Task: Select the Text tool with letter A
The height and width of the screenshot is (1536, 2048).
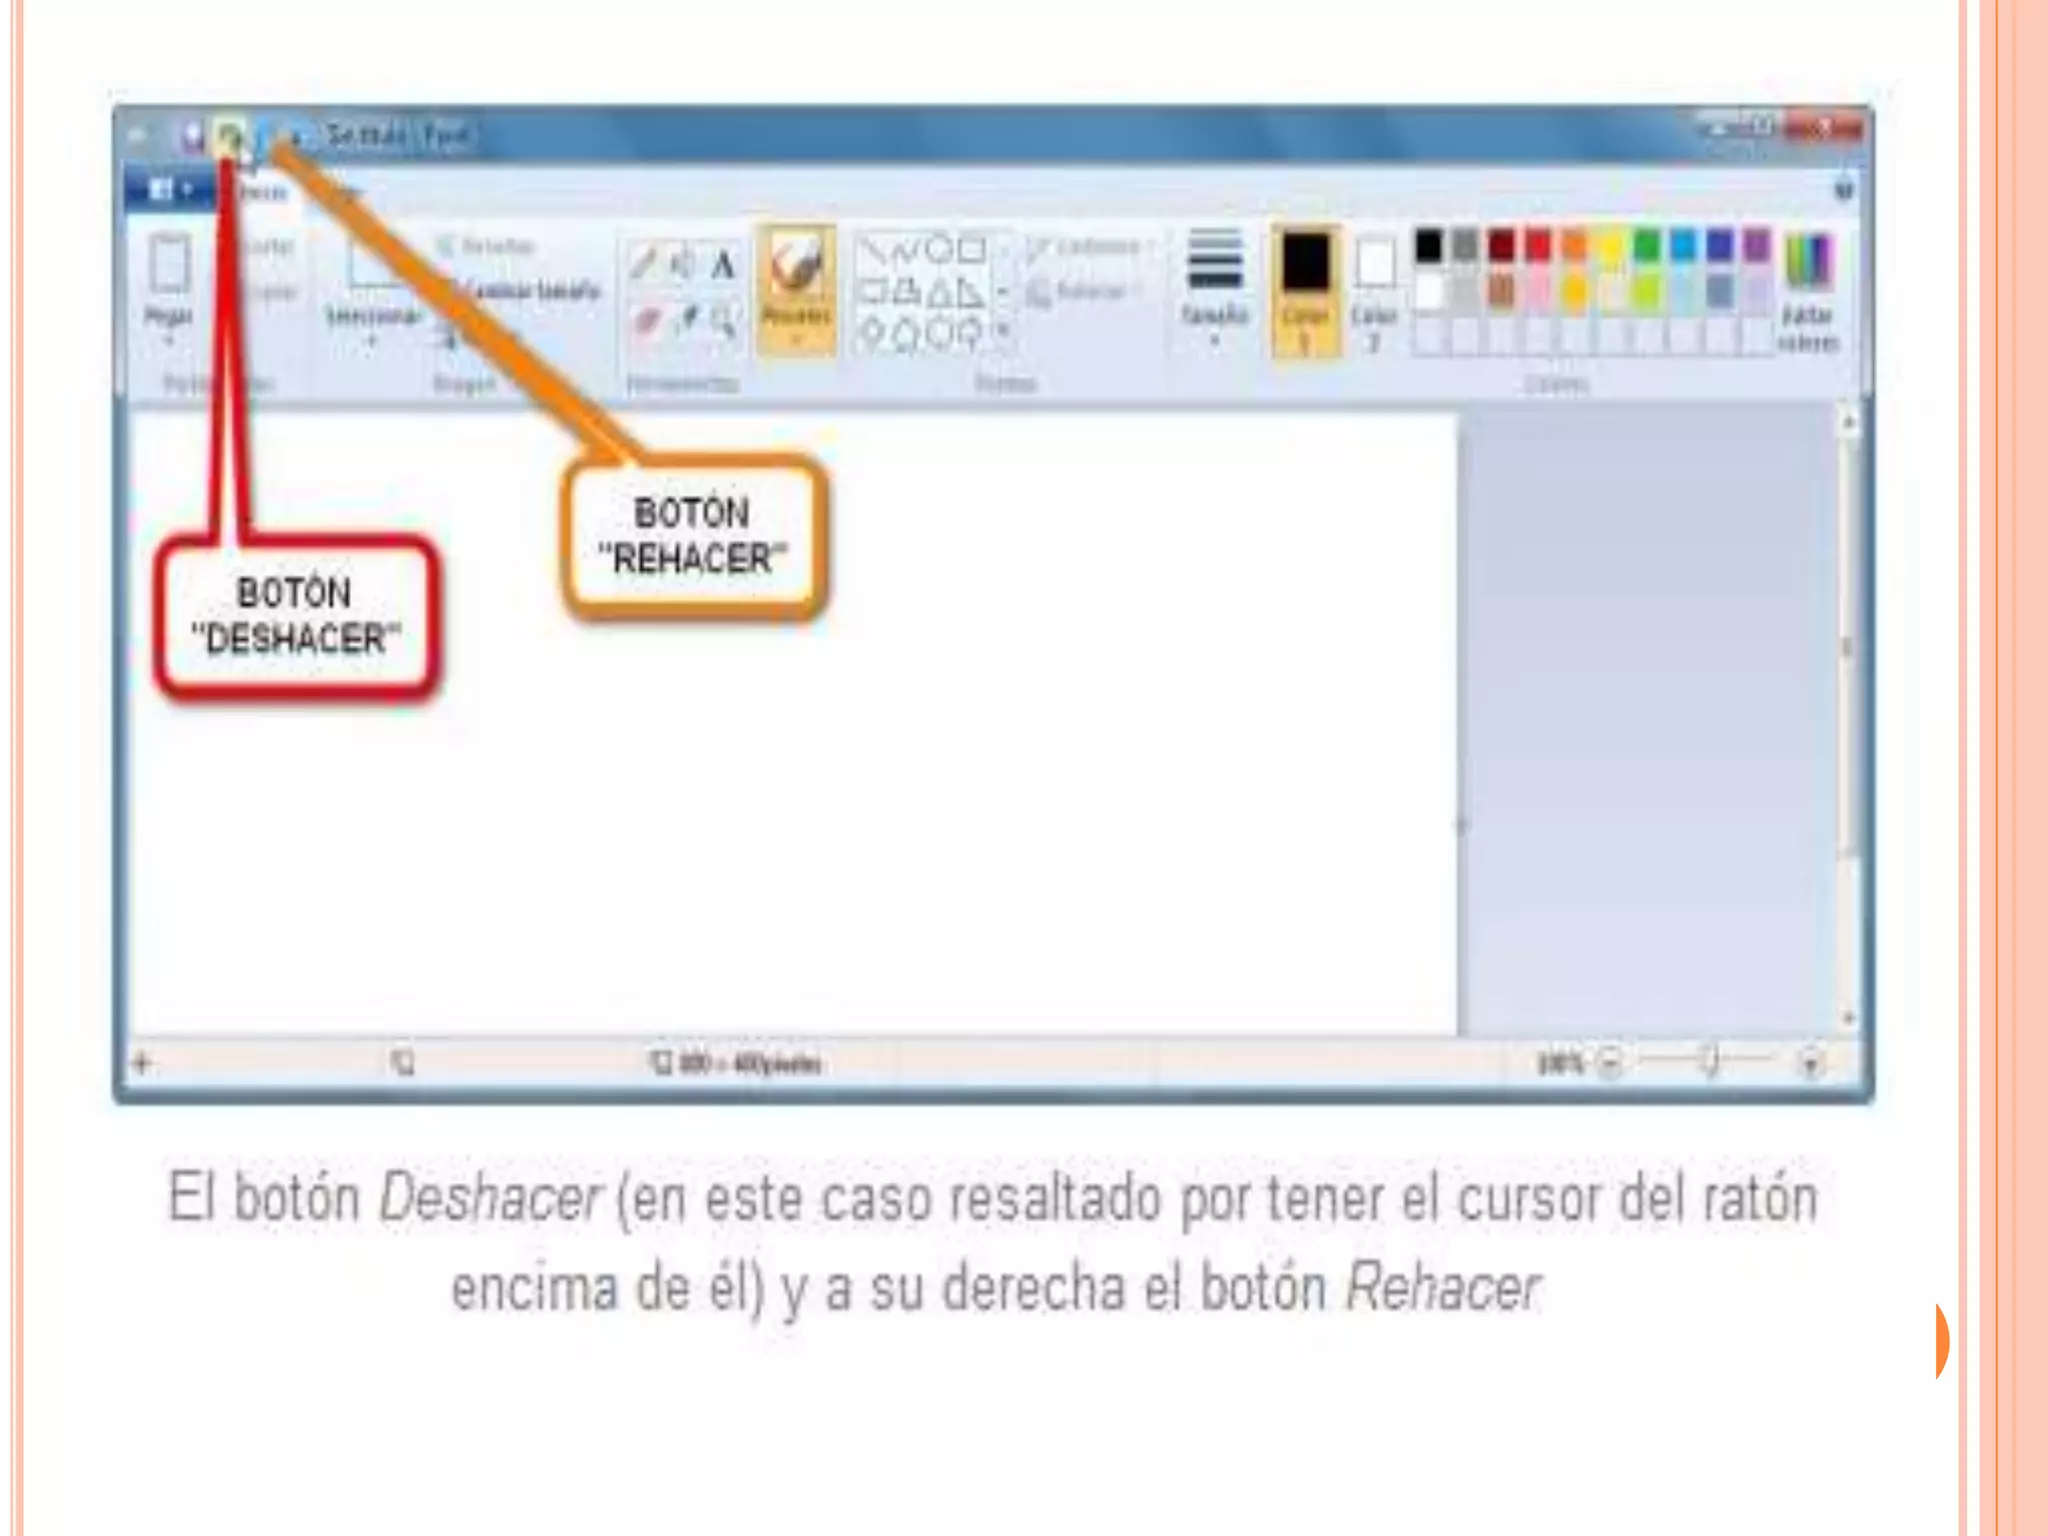Action: [x=722, y=266]
